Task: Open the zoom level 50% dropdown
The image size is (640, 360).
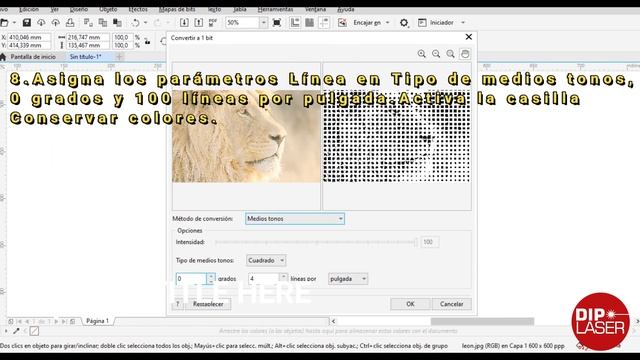Action: pyautogui.click(x=263, y=22)
